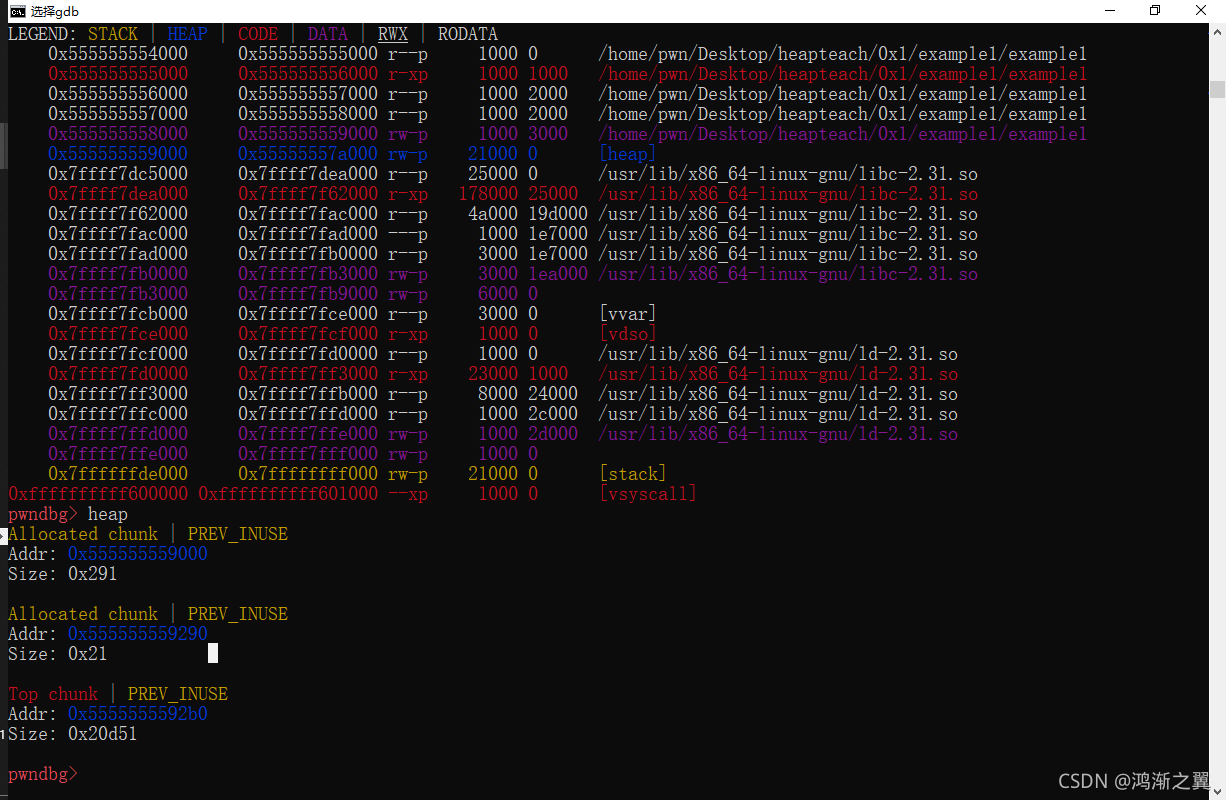Click address 0x7ffff7fb3000 start column

click(x=118, y=294)
